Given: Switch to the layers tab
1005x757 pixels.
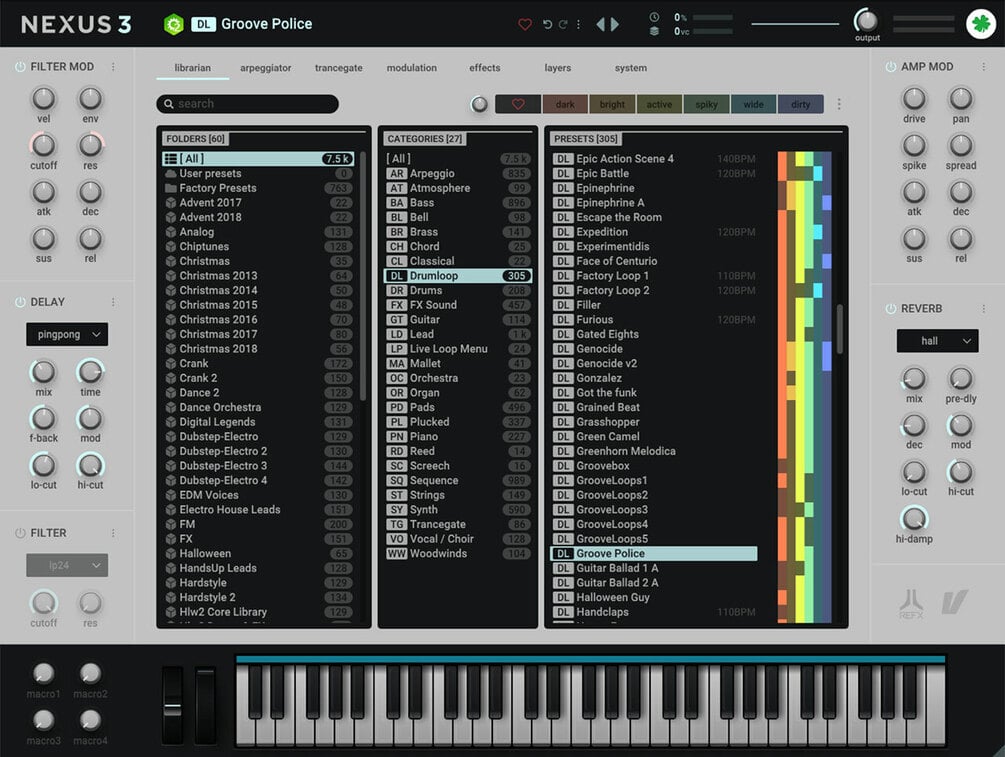Looking at the screenshot, I should click(x=558, y=68).
